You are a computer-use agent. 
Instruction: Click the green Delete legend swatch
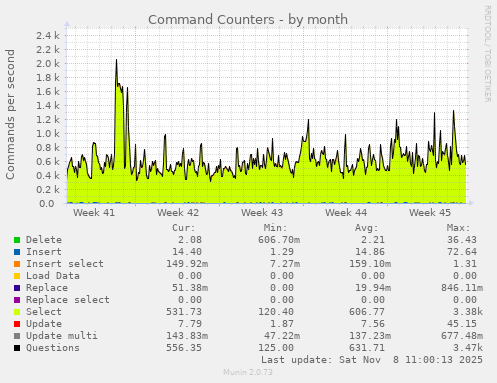[17, 240]
